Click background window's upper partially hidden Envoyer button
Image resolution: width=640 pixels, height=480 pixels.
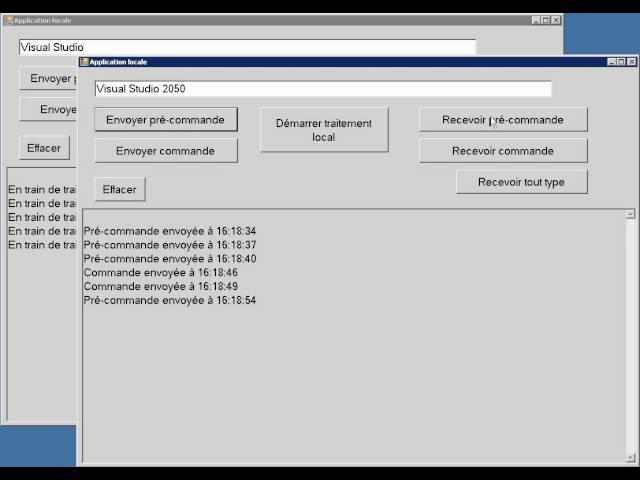tap(48, 78)
